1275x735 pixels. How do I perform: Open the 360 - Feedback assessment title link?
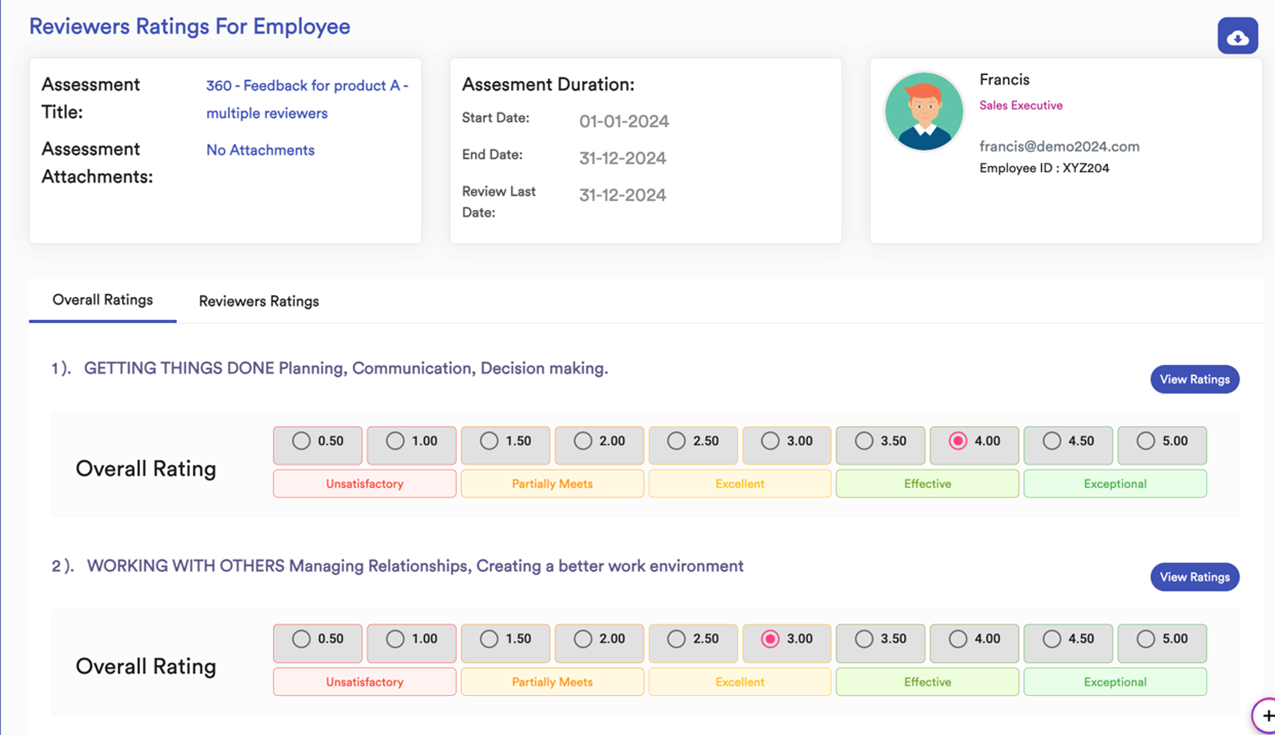306,99
